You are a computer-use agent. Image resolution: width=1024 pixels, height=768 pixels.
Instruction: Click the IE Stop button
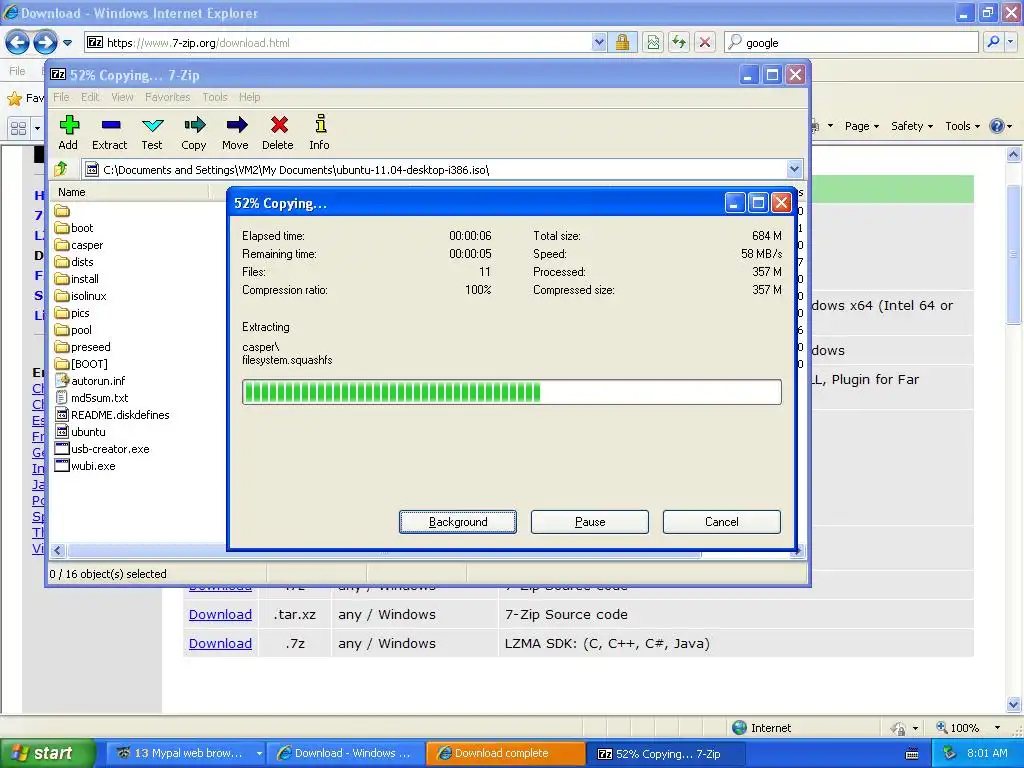[705, 43]
